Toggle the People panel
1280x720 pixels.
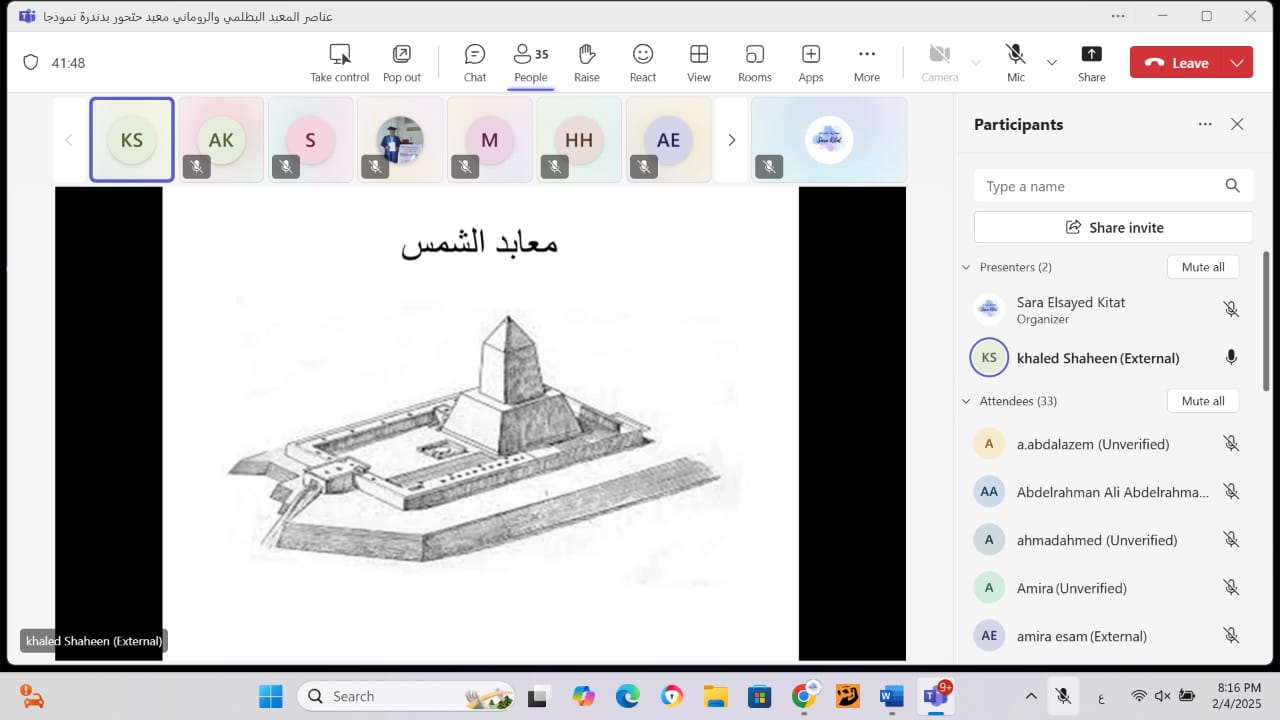click(531, 63)
